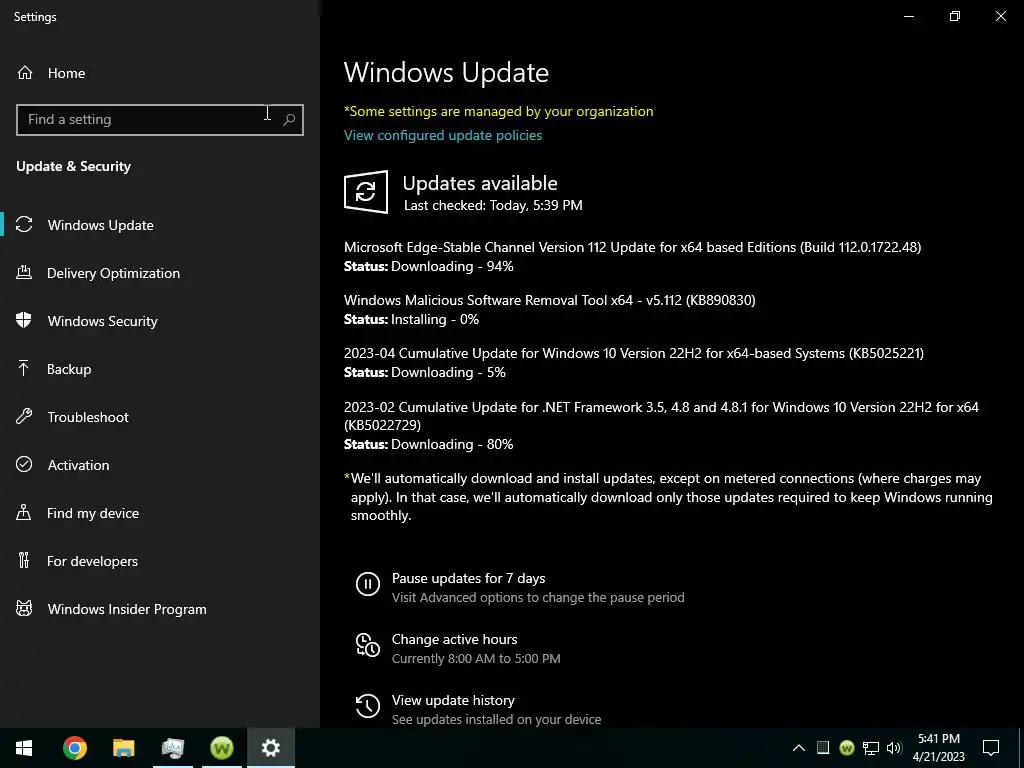Click the Delivery Optimization icon

pos(24,273)
